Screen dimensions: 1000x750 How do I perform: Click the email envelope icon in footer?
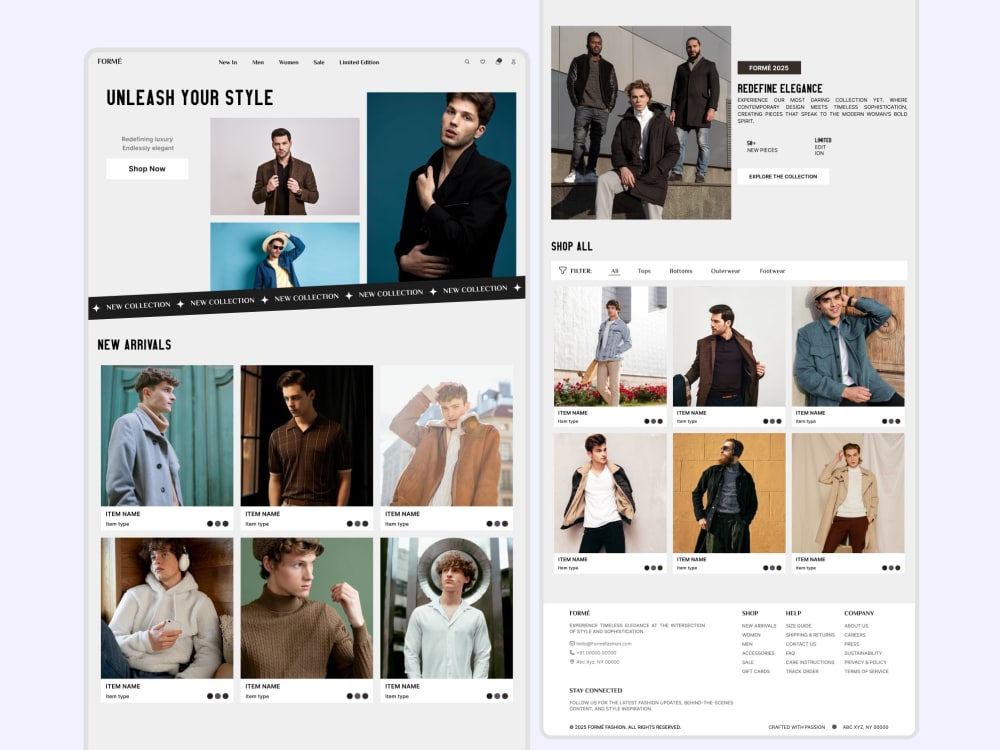(x=572, y=643)
